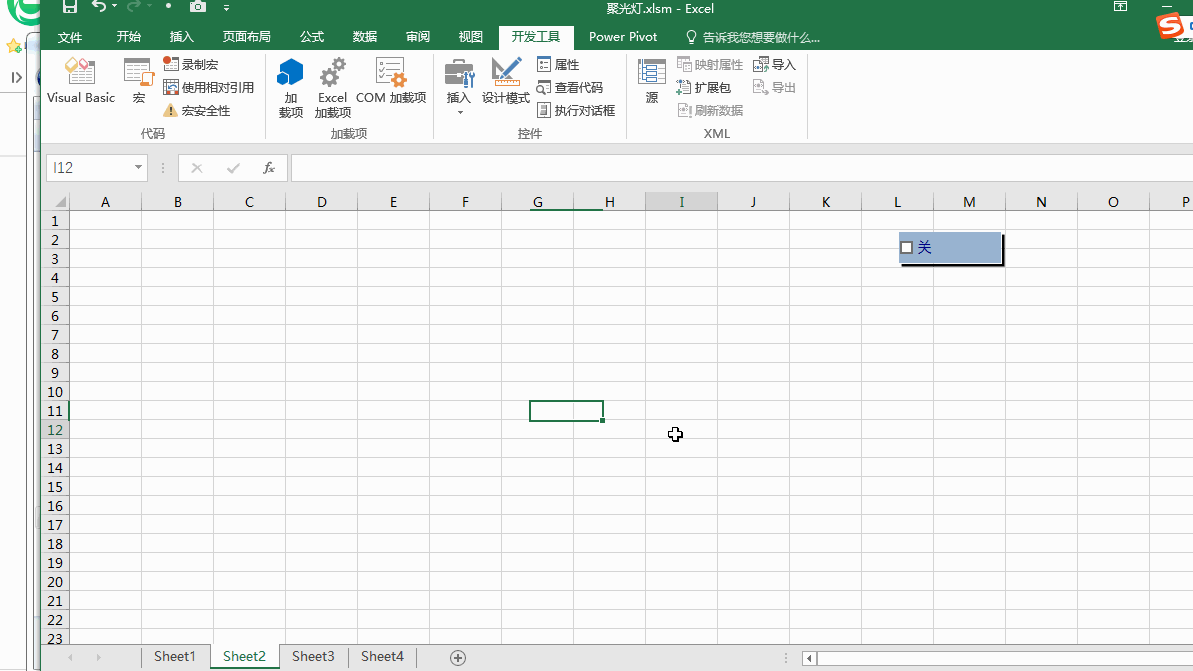This screenshot has width=1193, height=671.
Task: Open control Properties (属性)
Action: (x=558, y=65)
